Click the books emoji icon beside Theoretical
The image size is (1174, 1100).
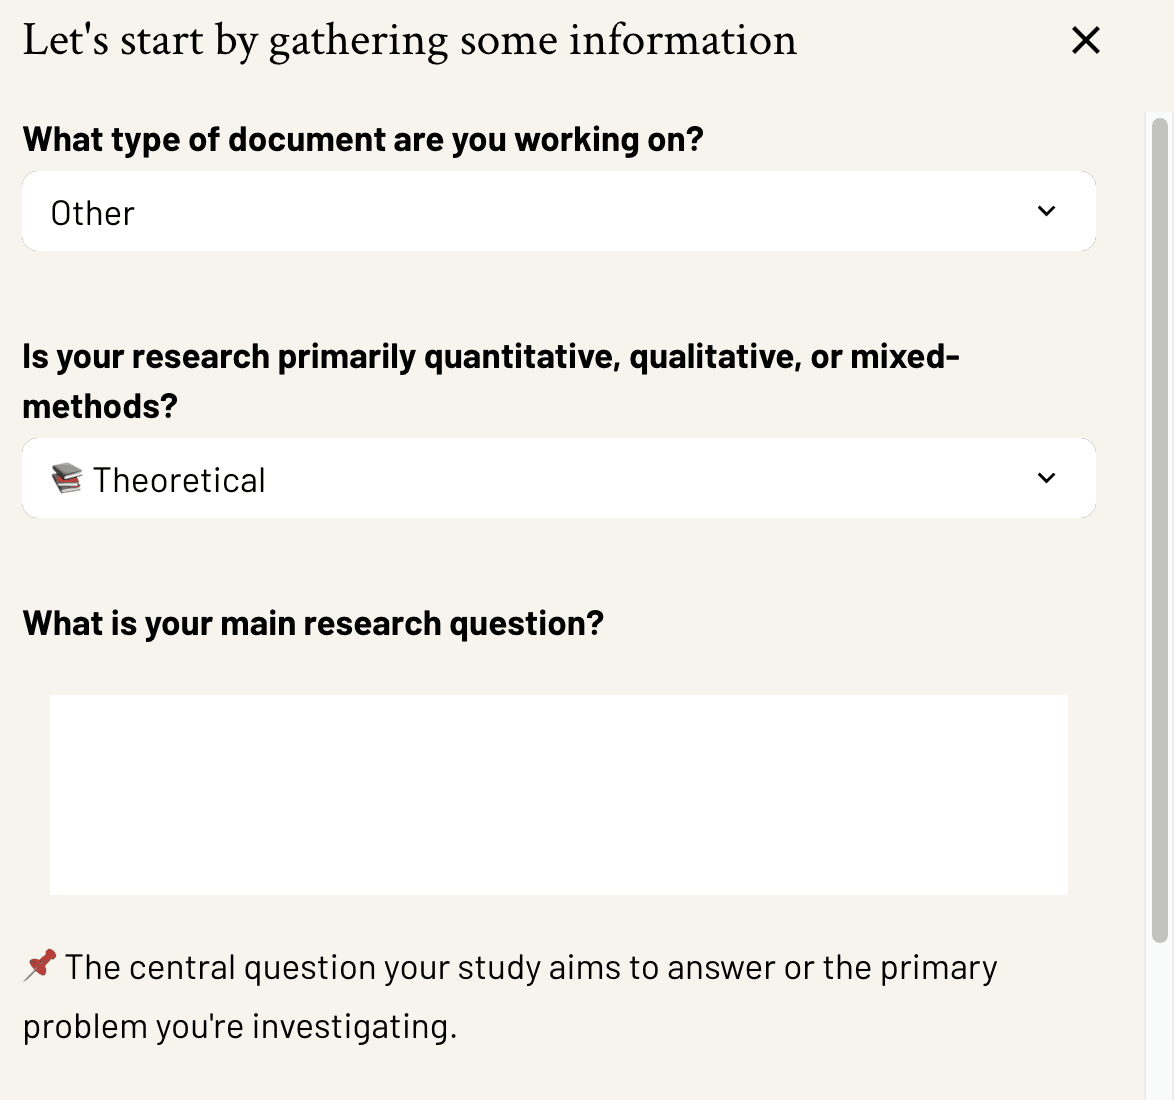pos(67,478)
